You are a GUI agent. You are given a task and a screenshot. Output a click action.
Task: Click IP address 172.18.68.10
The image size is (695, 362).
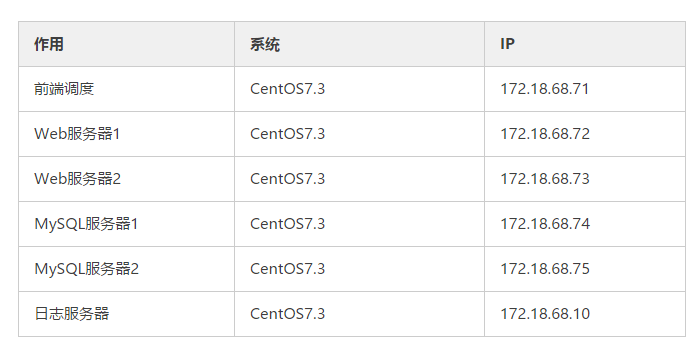[545, 314]
